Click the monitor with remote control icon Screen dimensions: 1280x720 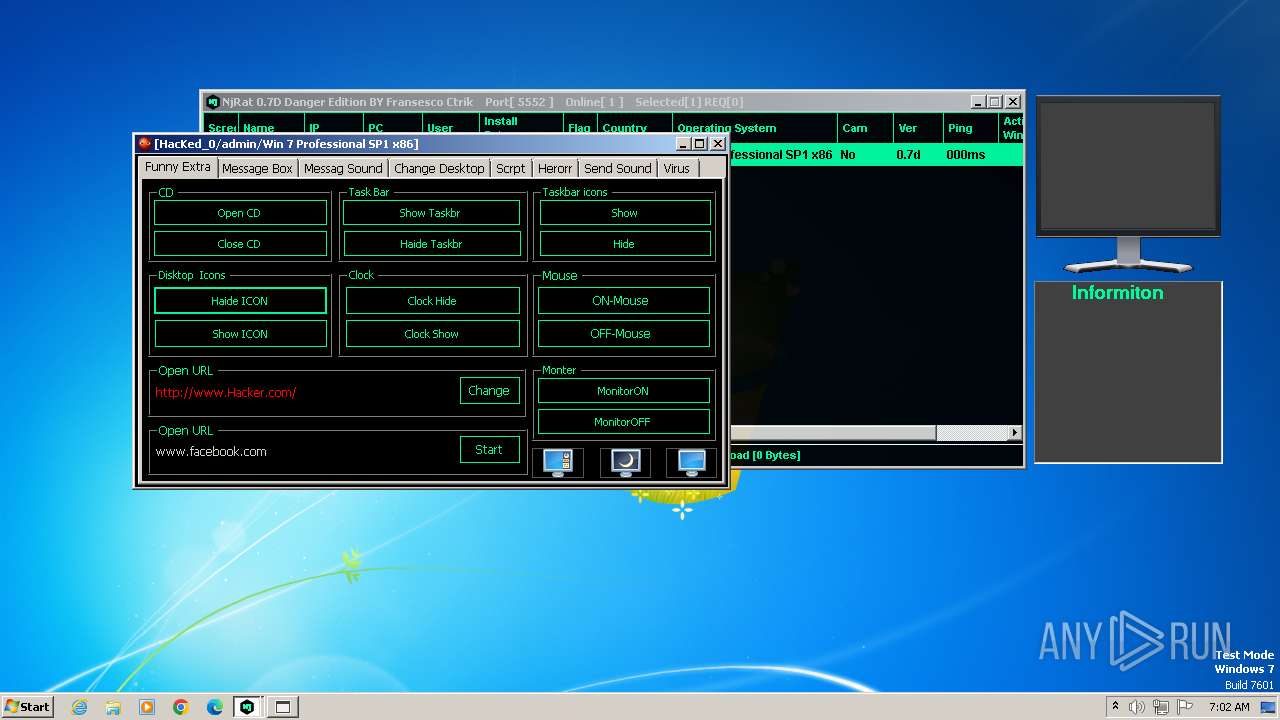click(558, 462)
